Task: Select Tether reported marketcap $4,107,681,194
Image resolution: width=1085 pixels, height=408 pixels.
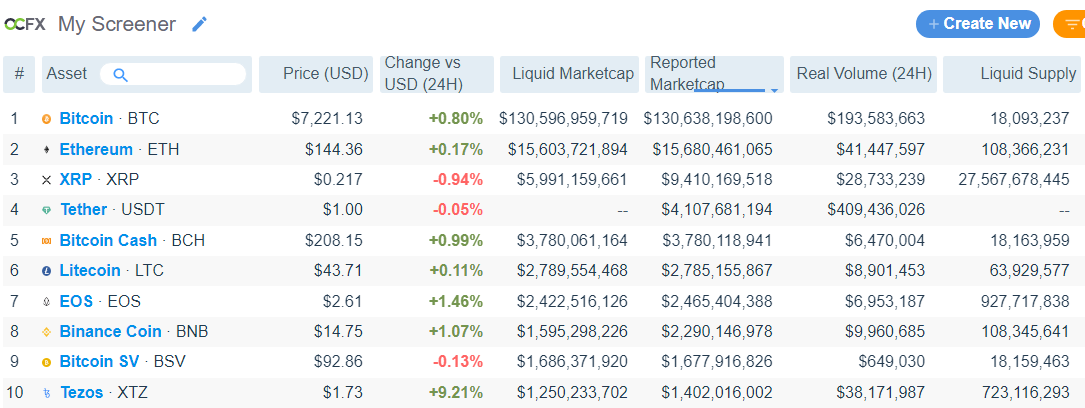Action: point(718,210)
